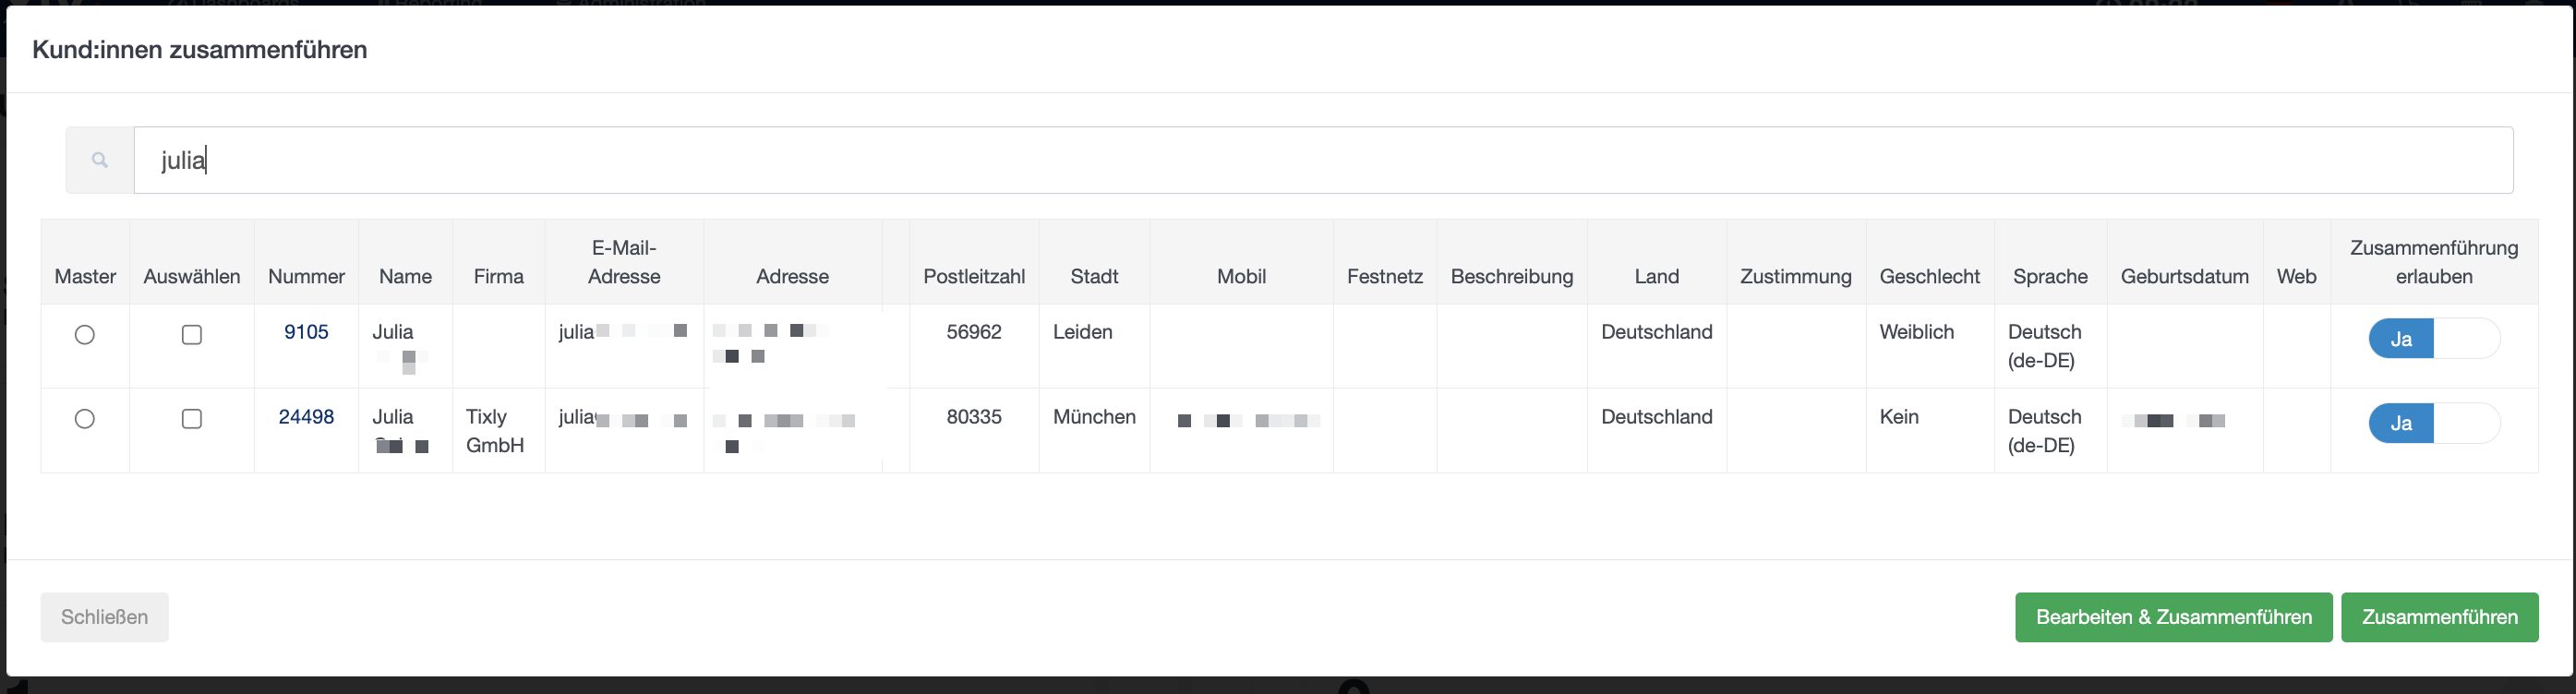Click the search magnifier icon

(x=100, y=160)
